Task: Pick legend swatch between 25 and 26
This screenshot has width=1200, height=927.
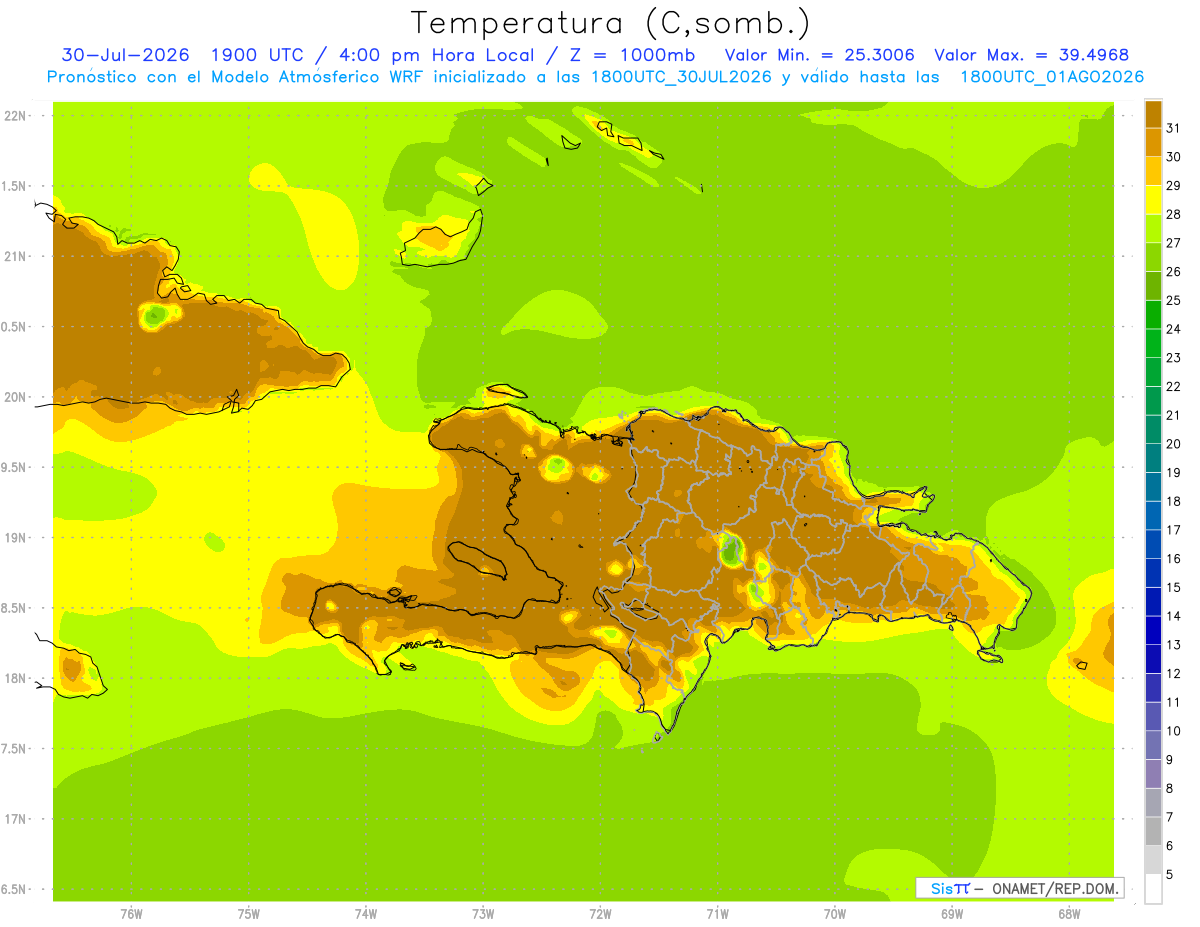Action: tap(1153, 286)
